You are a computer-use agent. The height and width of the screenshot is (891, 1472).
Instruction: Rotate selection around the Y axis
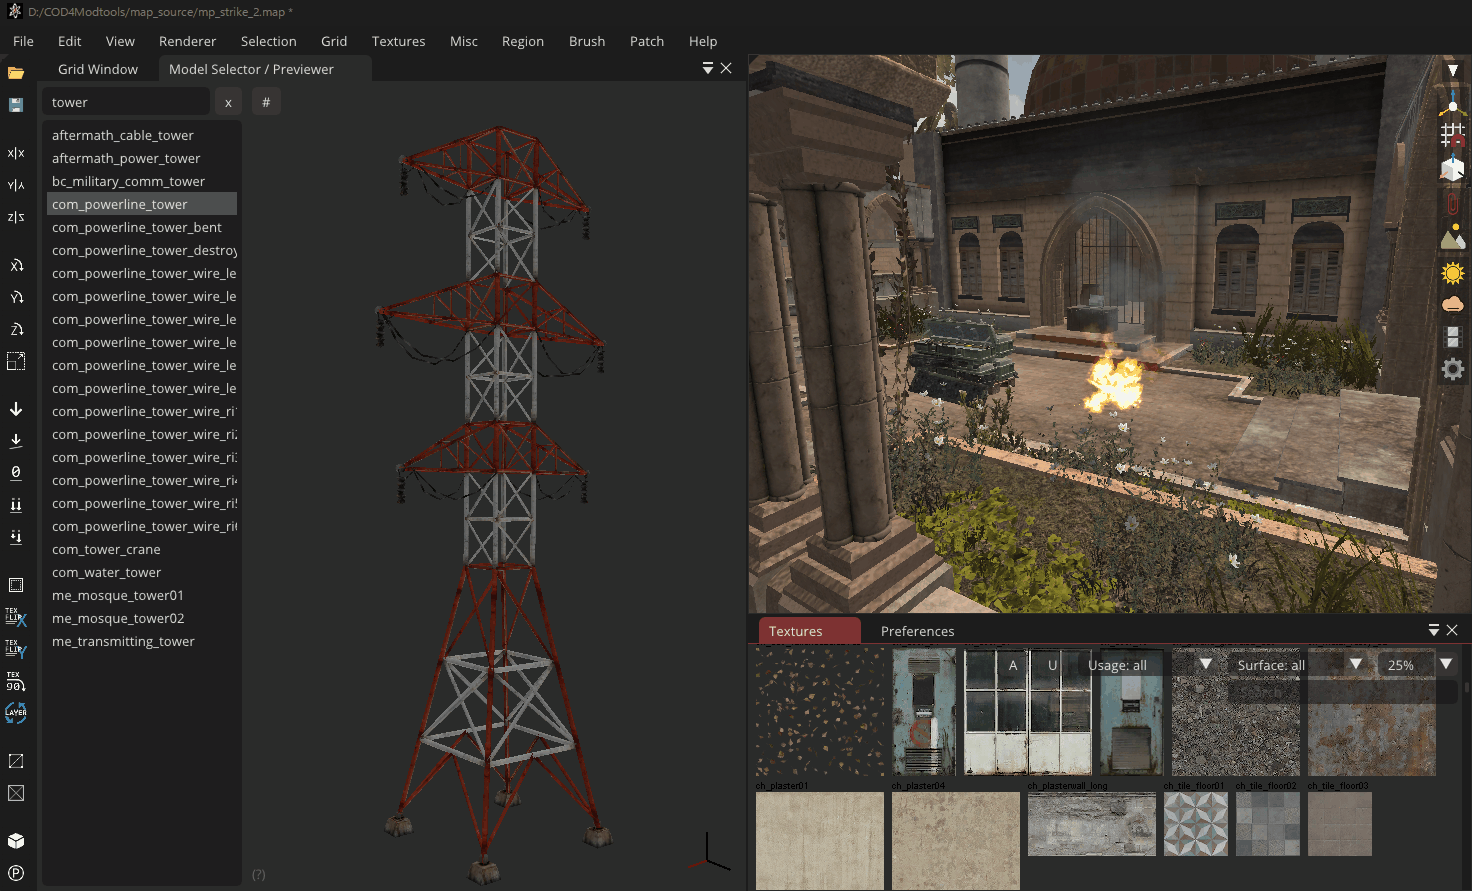[16, 297]
